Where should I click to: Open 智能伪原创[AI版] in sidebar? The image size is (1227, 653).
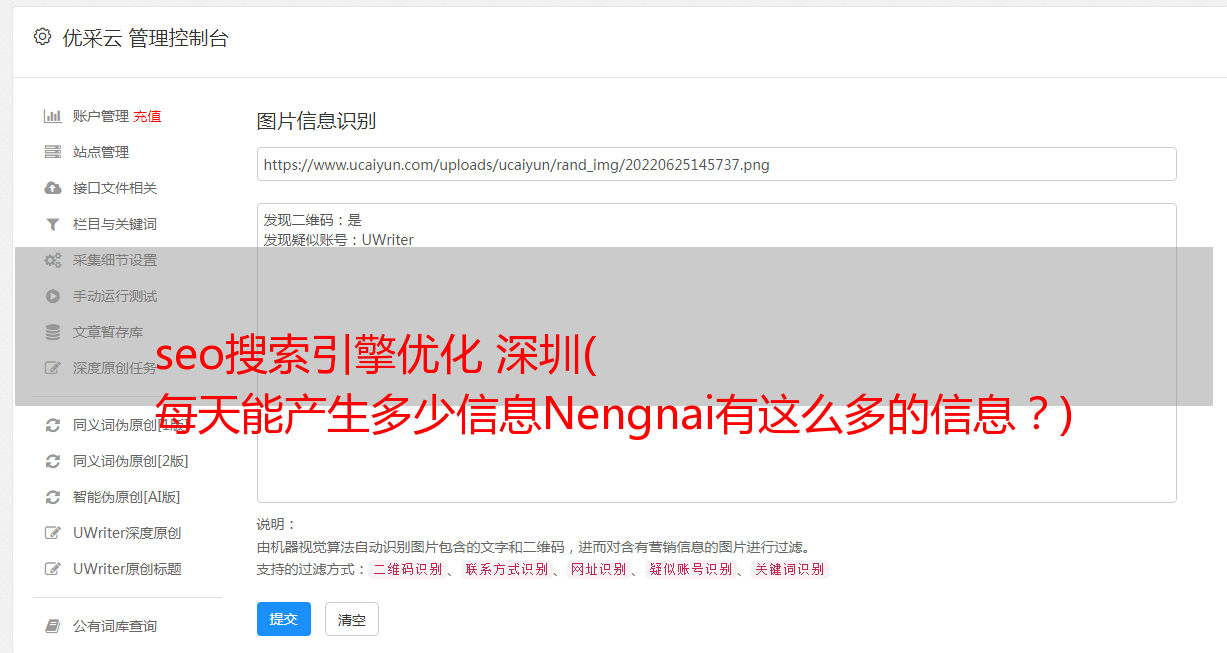[x=127, y=497]
